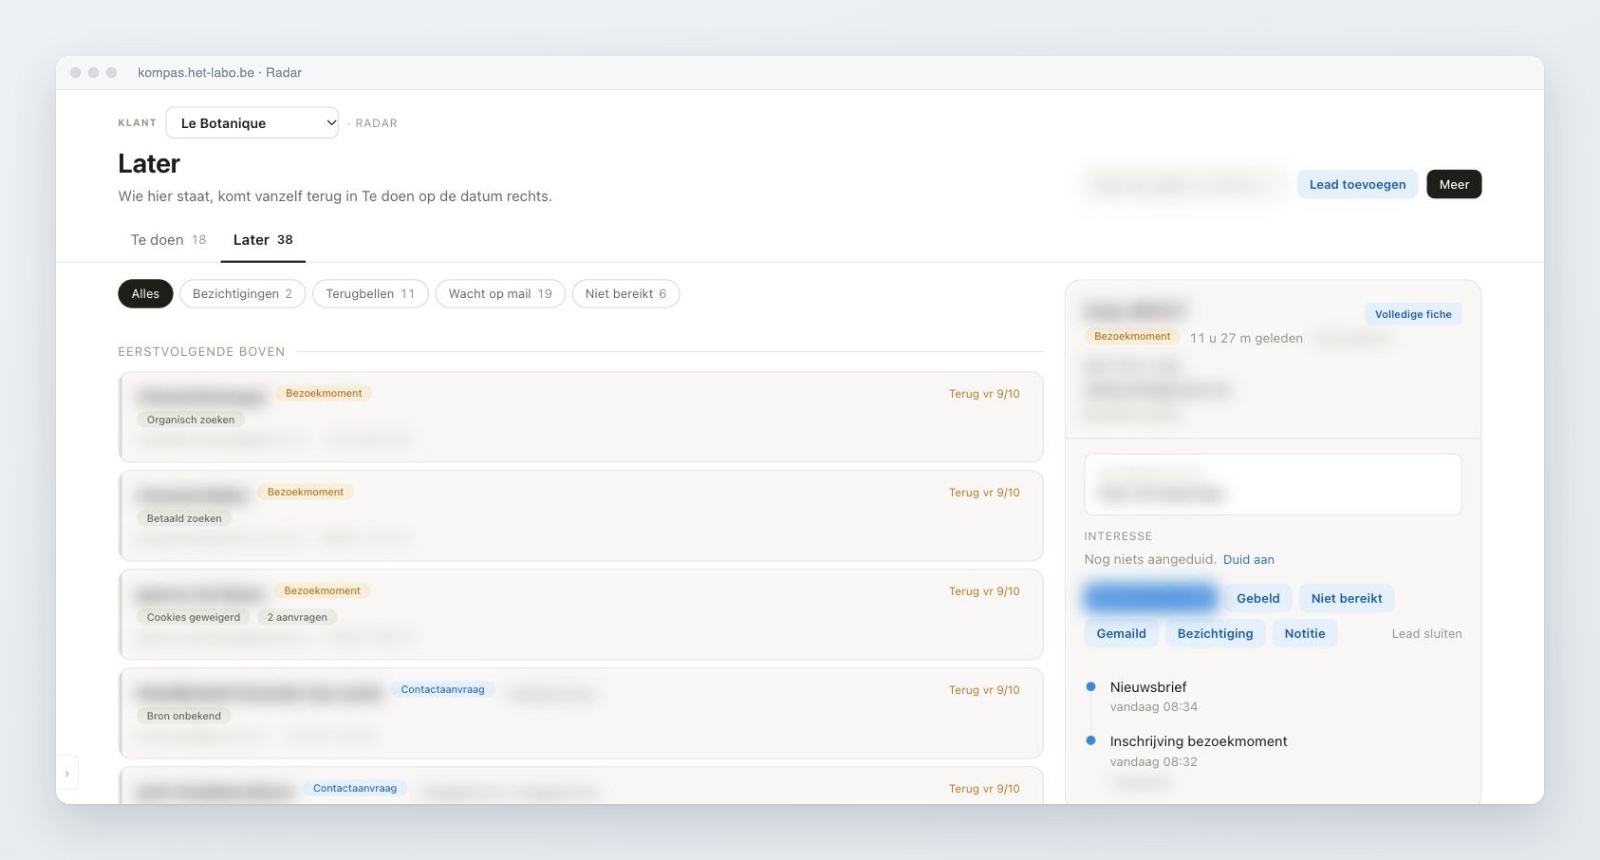1600x860 pixels.
Task: Click Bezoekmoment badge on the Betaald zoeken card
Action: point(305,492)
